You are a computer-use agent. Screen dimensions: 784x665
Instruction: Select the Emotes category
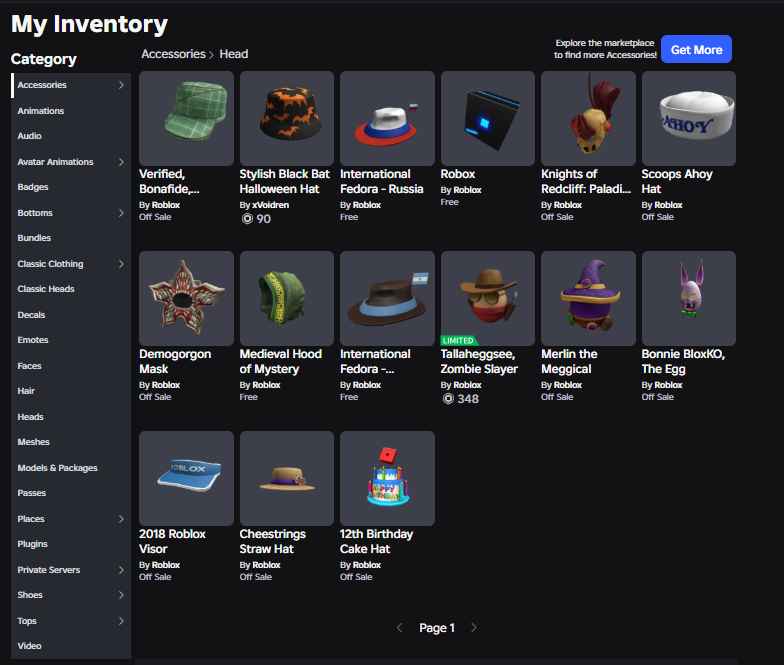[x=71, y=340]
